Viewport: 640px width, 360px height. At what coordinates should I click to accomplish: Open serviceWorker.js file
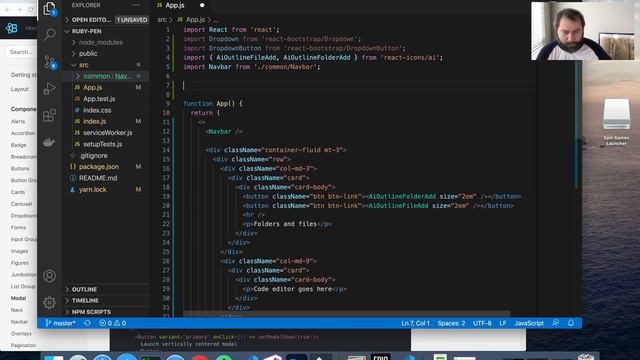click(x=107, y=133)
